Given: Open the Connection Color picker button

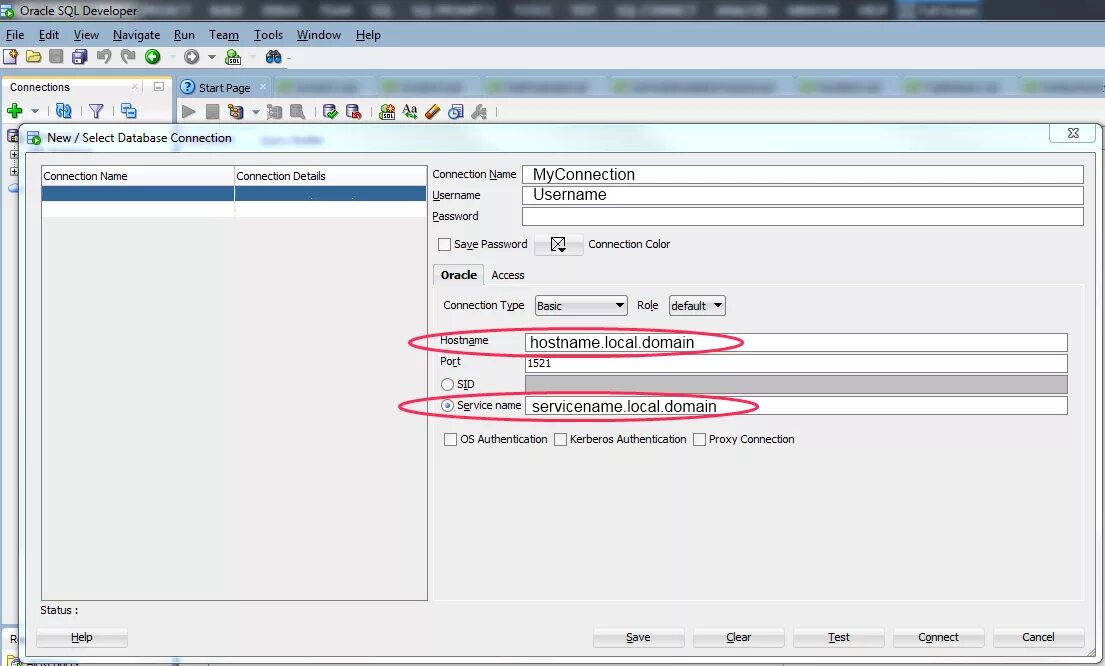Looking at the screenshot, I should (558, 245).
